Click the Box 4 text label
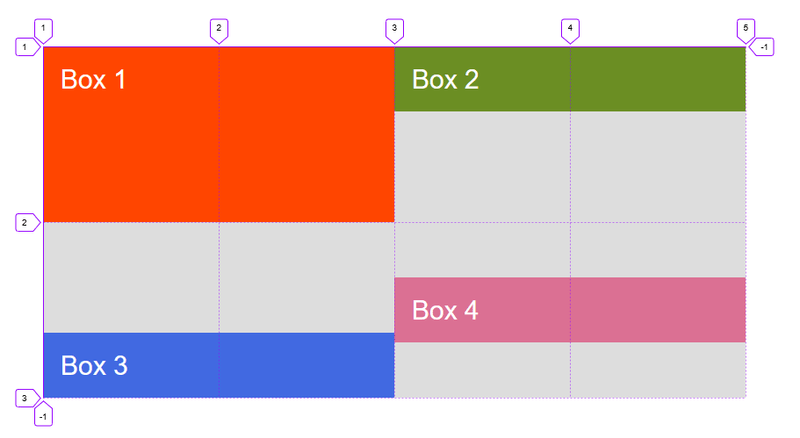800x438 pixels. (x=445, y=310)
